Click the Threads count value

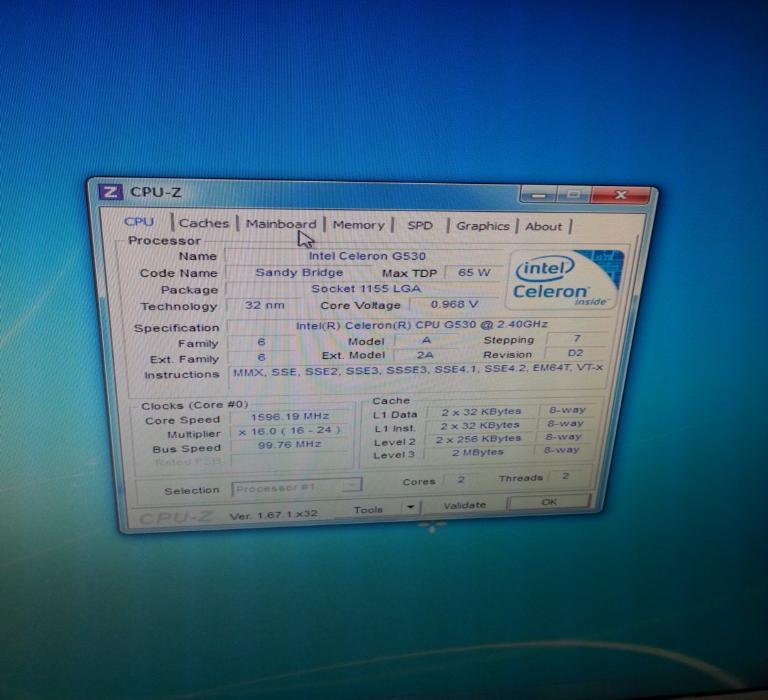point(565,476)
